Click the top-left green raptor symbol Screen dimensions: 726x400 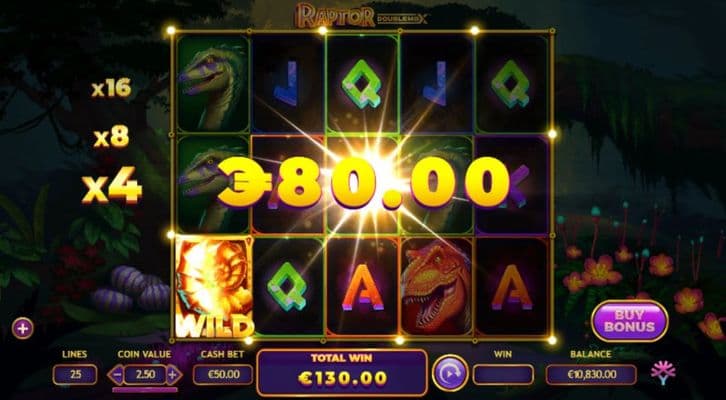pos(213,83)
